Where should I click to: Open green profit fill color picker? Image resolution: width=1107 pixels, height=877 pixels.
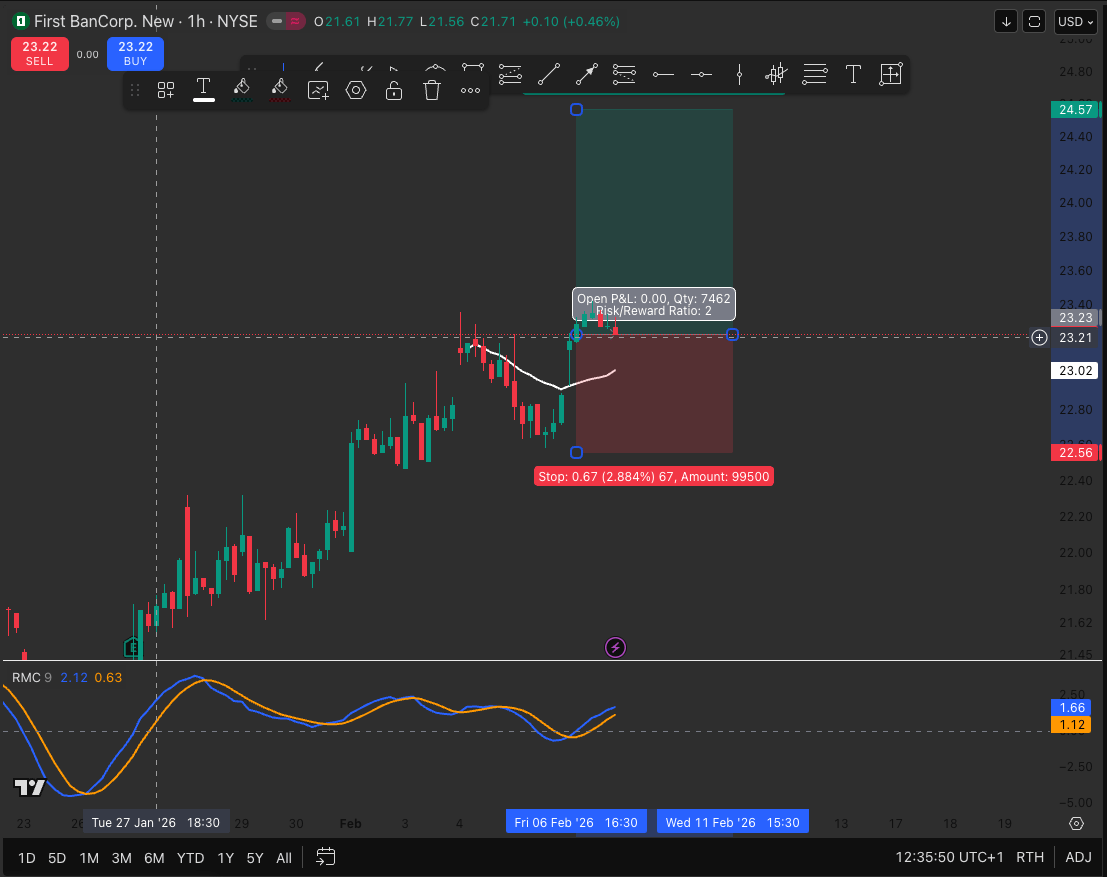point(241,90)
